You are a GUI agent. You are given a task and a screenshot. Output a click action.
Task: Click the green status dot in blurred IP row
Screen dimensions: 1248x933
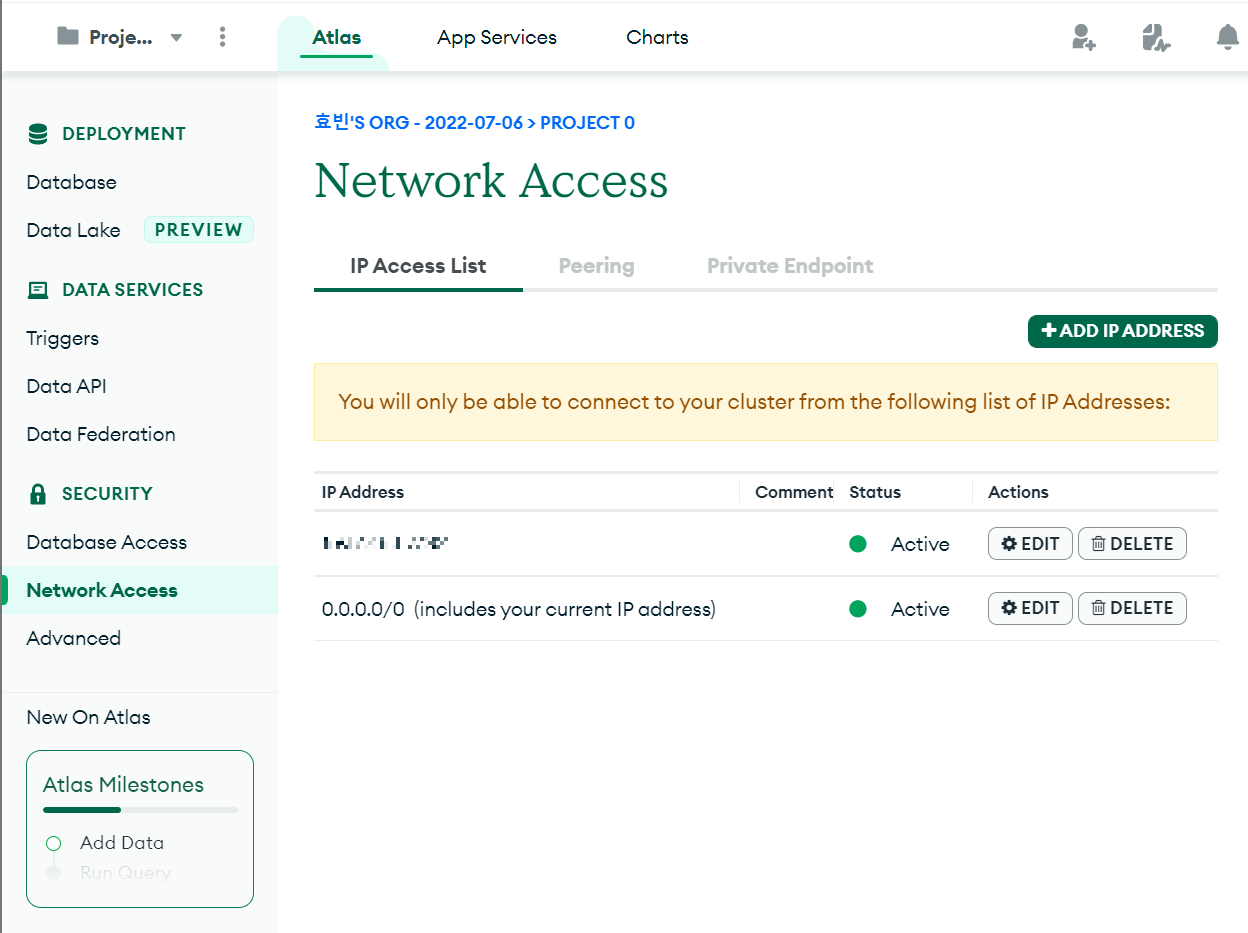click(857, 544)
